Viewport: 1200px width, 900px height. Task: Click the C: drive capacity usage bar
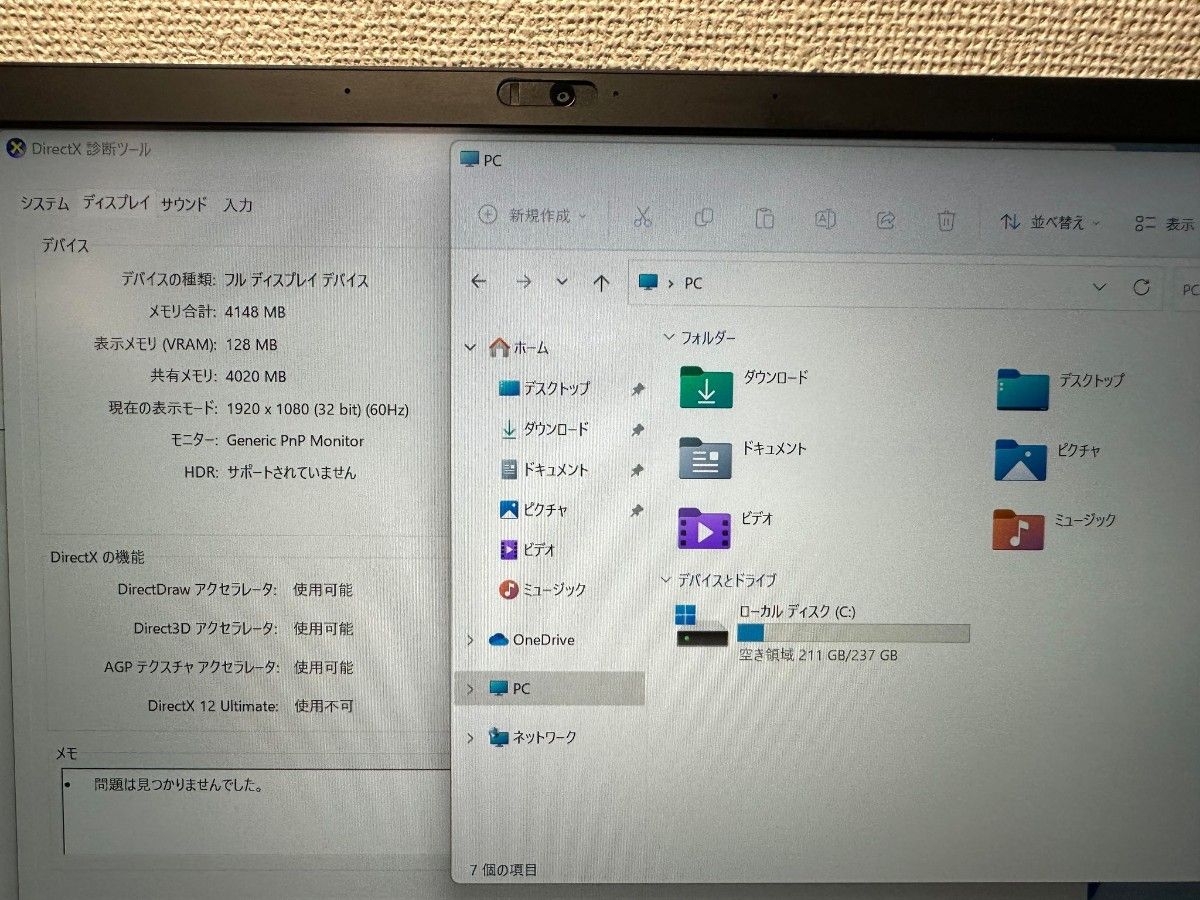click(x=853, y=633)
